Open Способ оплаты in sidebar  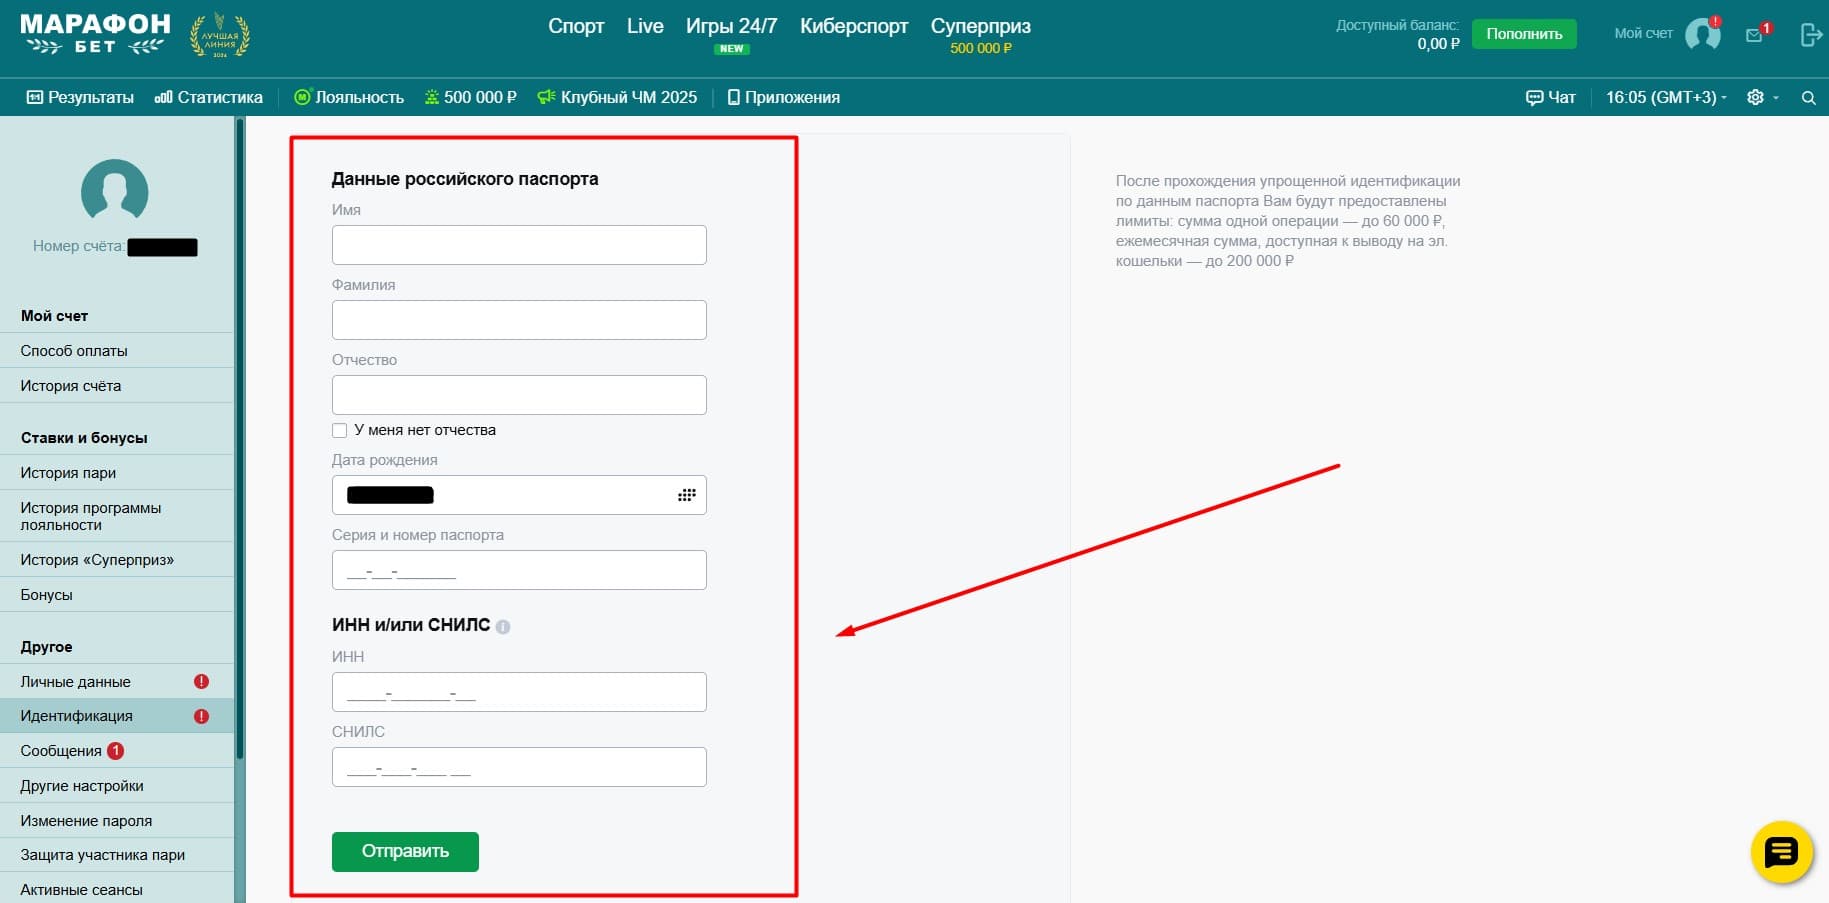point(116,351)
